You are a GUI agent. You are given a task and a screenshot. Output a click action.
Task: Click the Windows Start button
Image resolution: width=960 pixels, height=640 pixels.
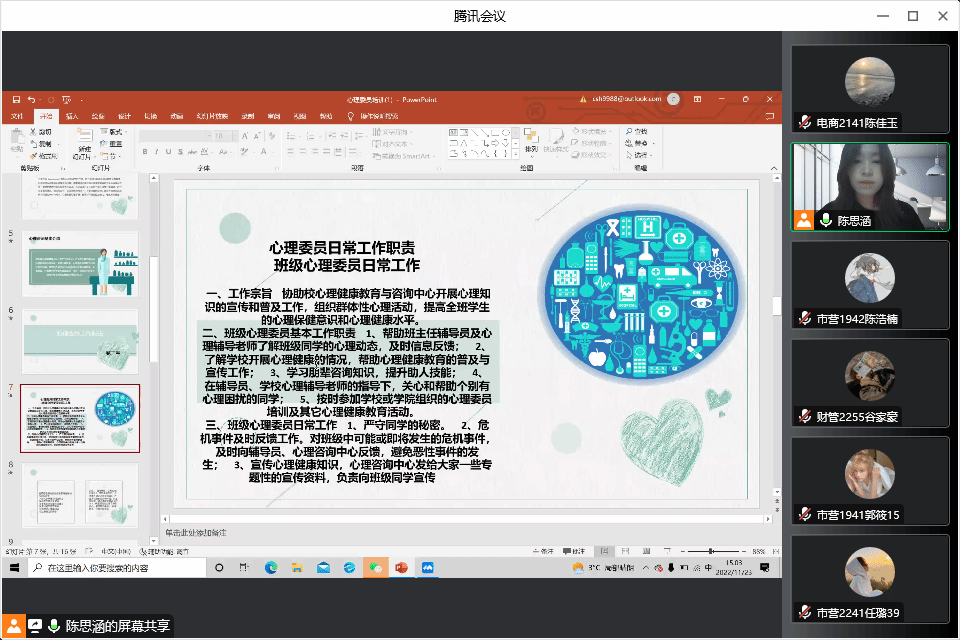15,567
